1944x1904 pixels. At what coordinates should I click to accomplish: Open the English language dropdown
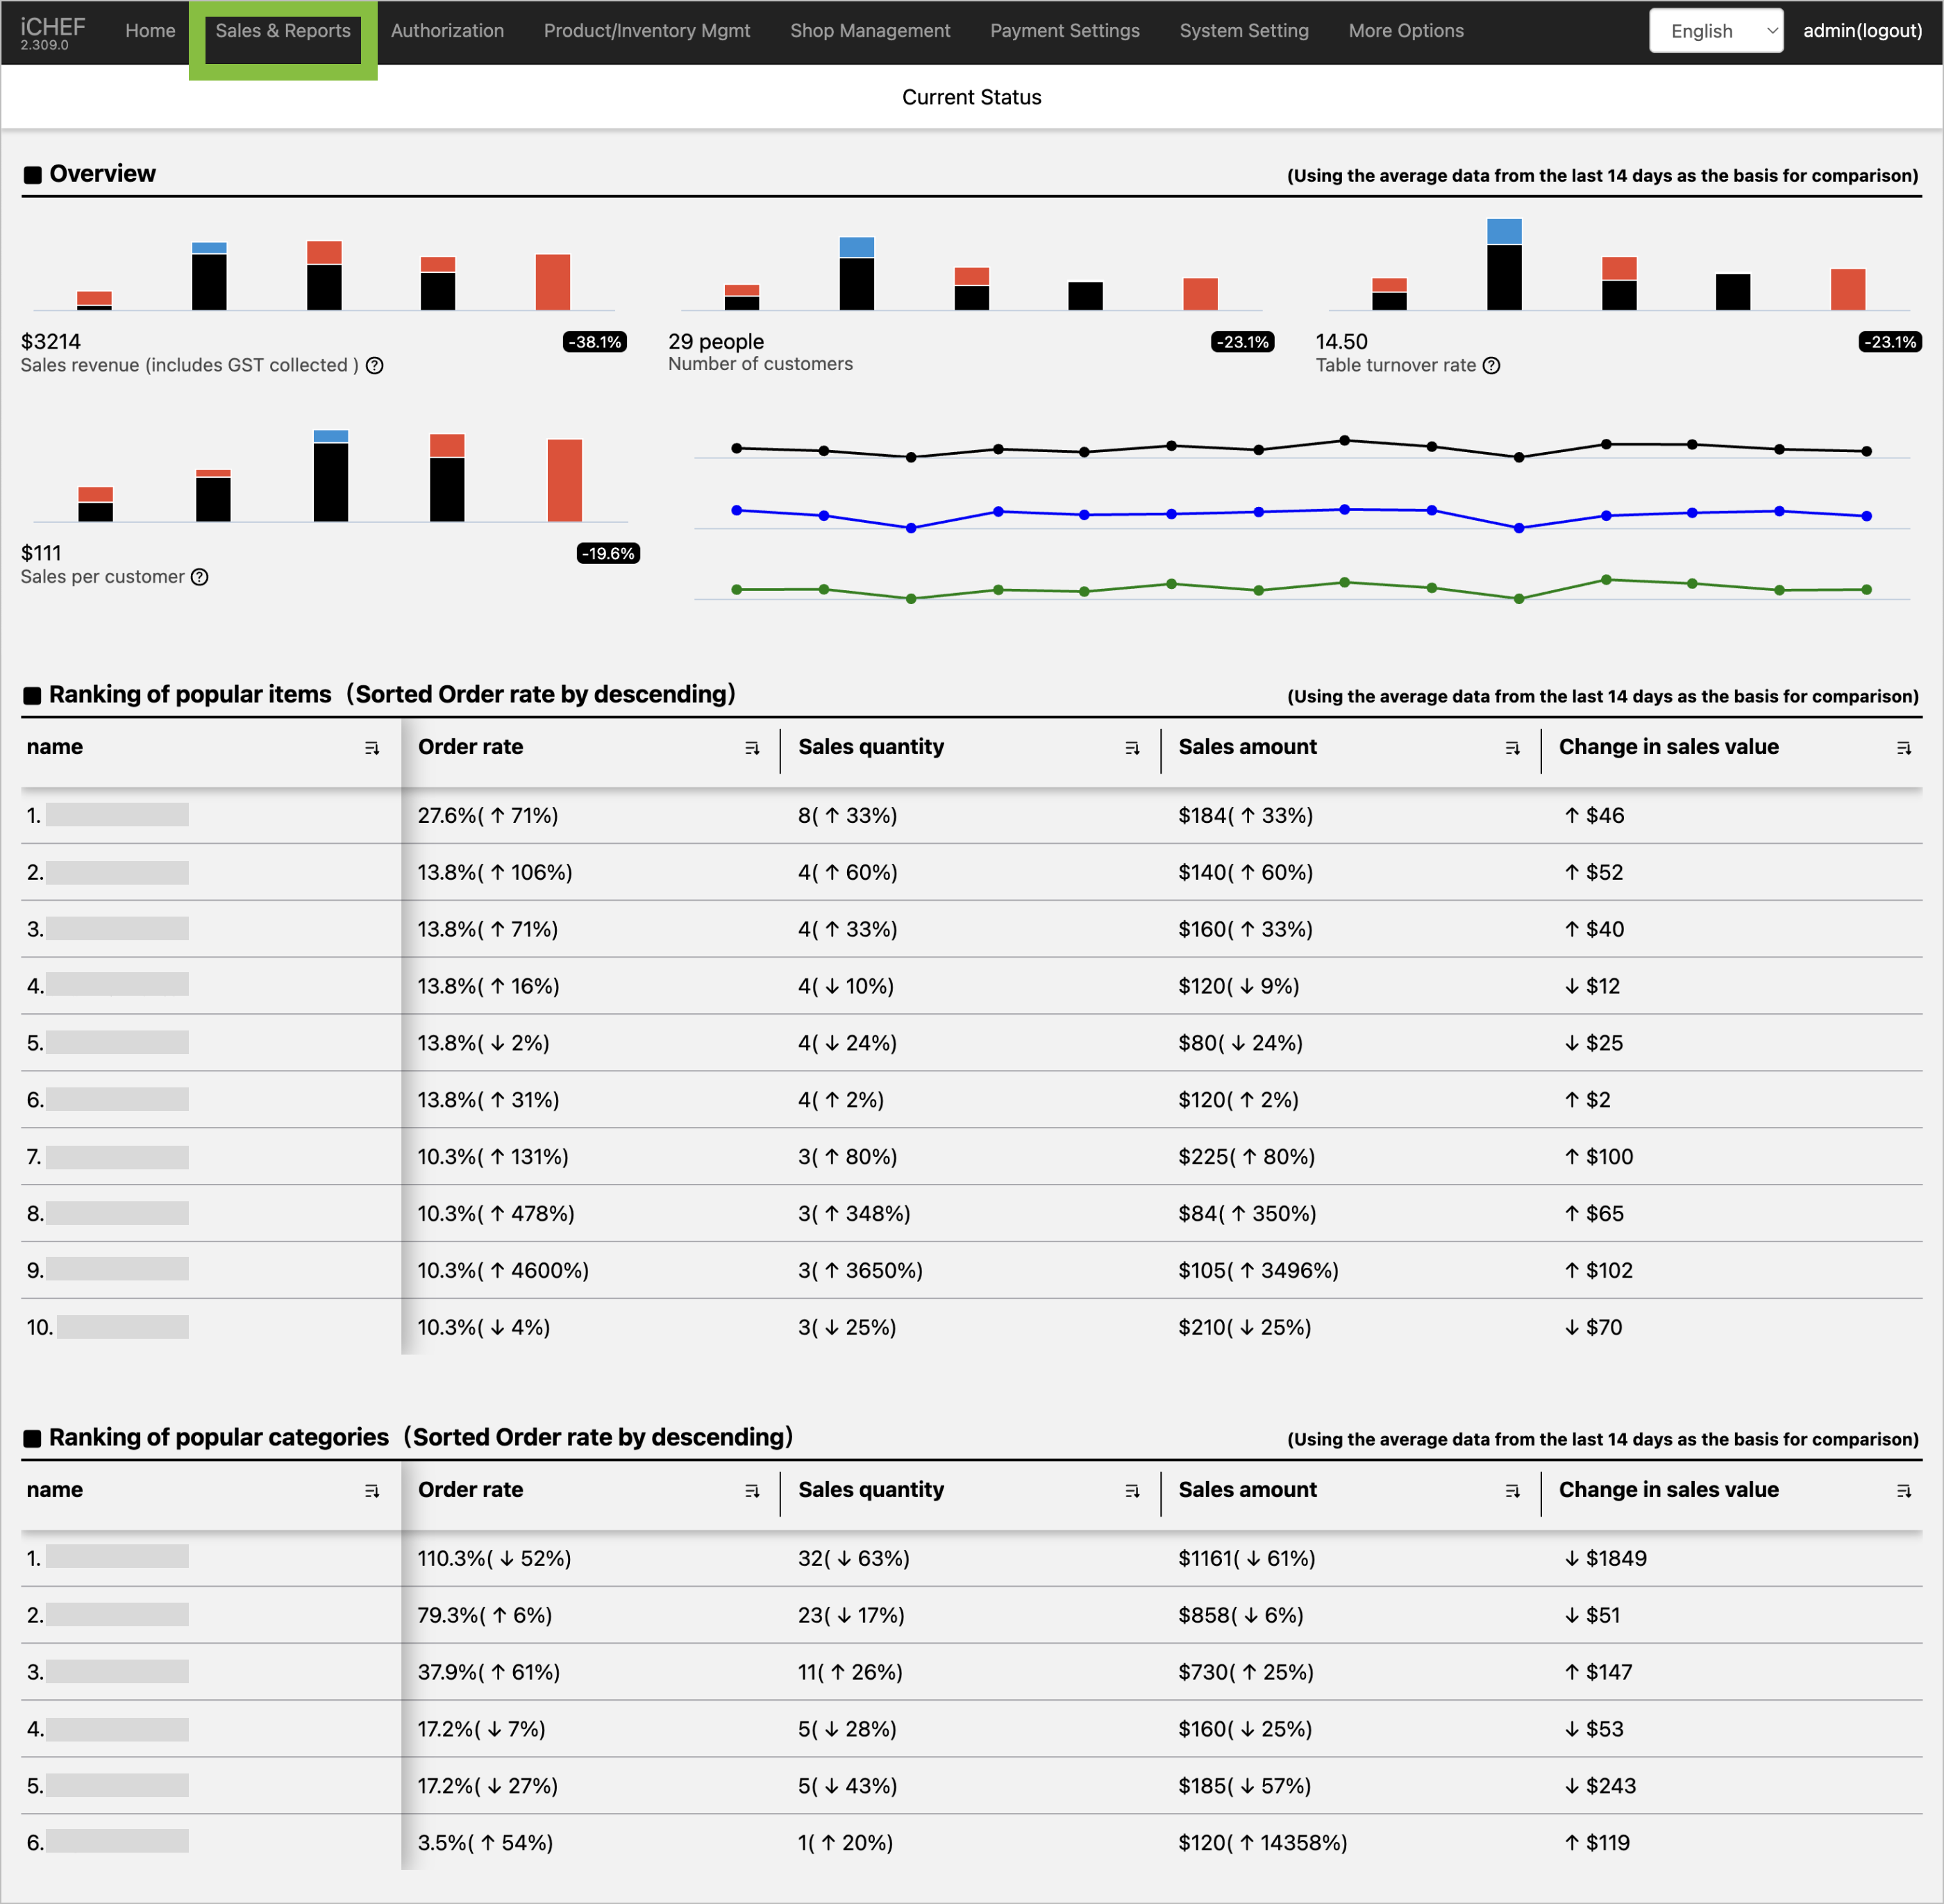tap(1715, 31)
